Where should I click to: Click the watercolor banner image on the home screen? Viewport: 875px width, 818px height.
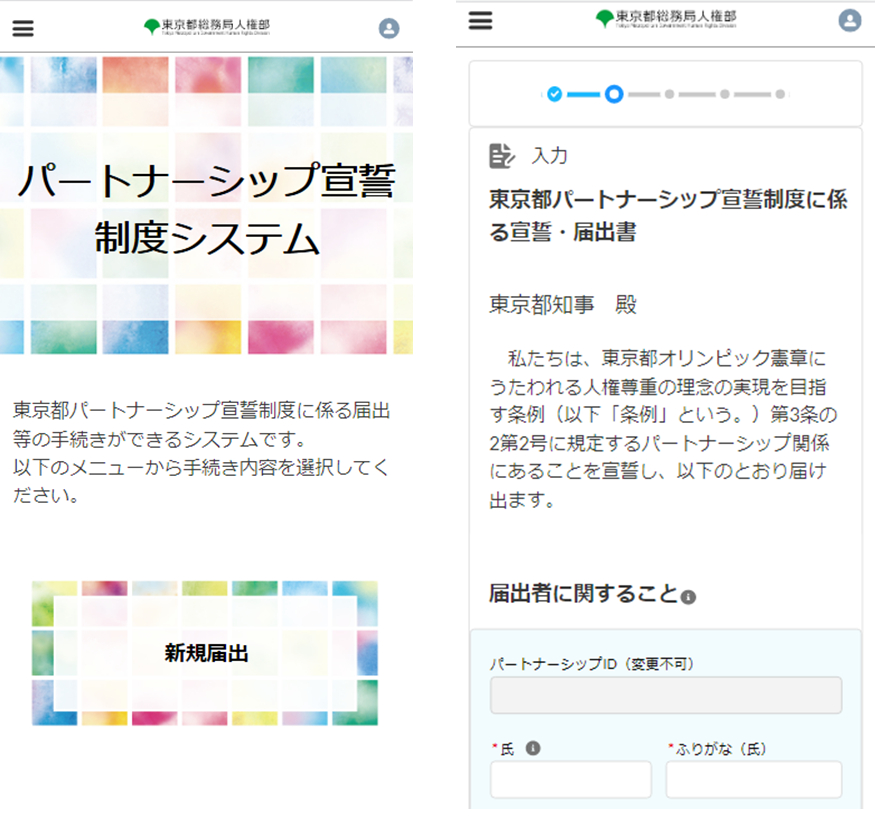coord(206,200)
